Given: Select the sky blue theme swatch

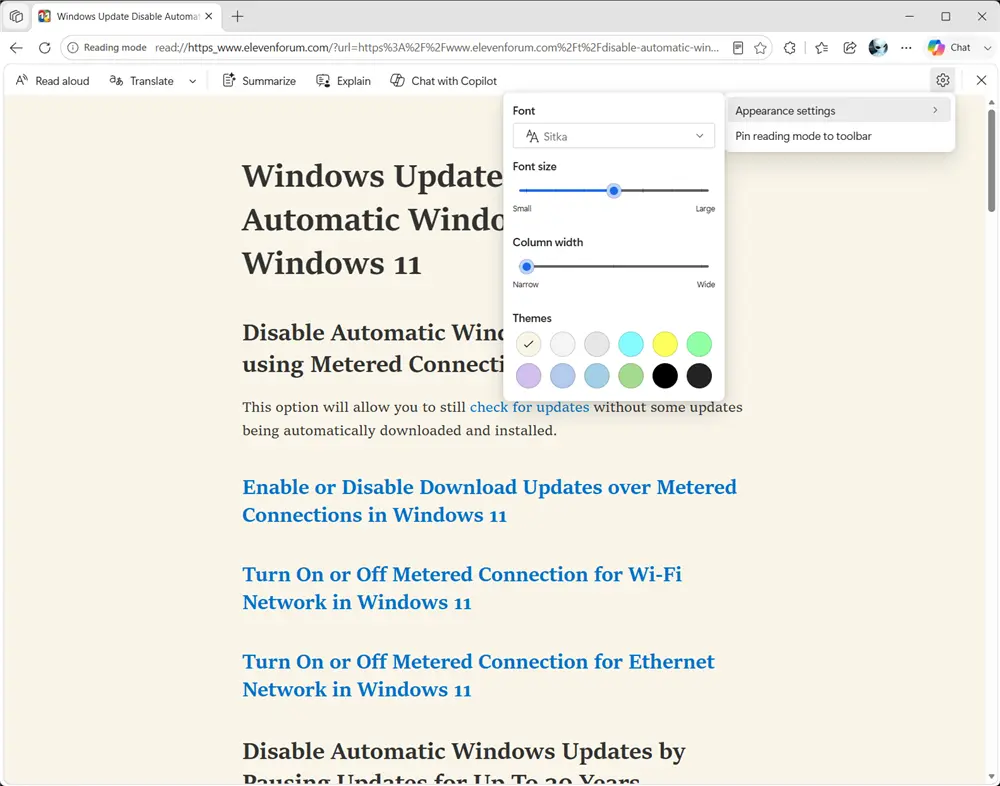Looking at the screenshot, I should pos(597,376).
